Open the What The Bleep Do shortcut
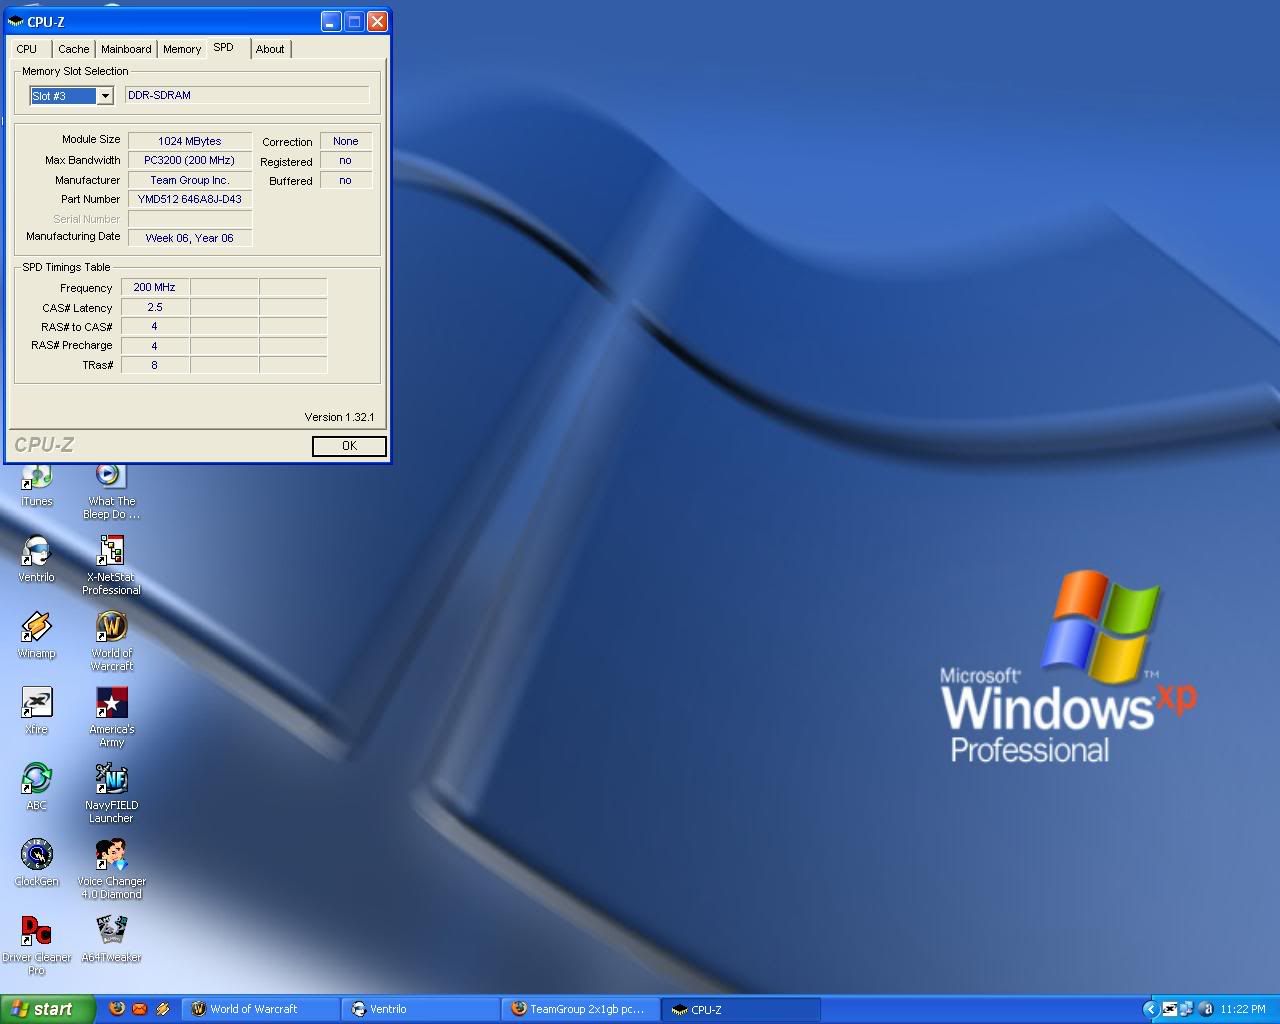This screenshot has width=1280, height=1024. point(111,491)
